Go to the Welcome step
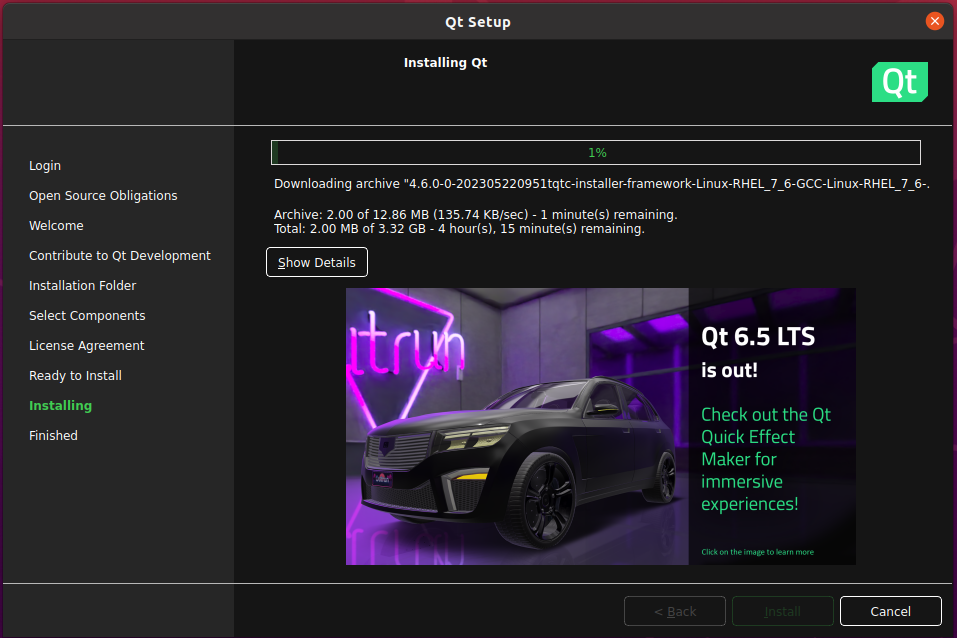This screenshot has height=638, width=957. pyautogui.click(x=56, y=226)
